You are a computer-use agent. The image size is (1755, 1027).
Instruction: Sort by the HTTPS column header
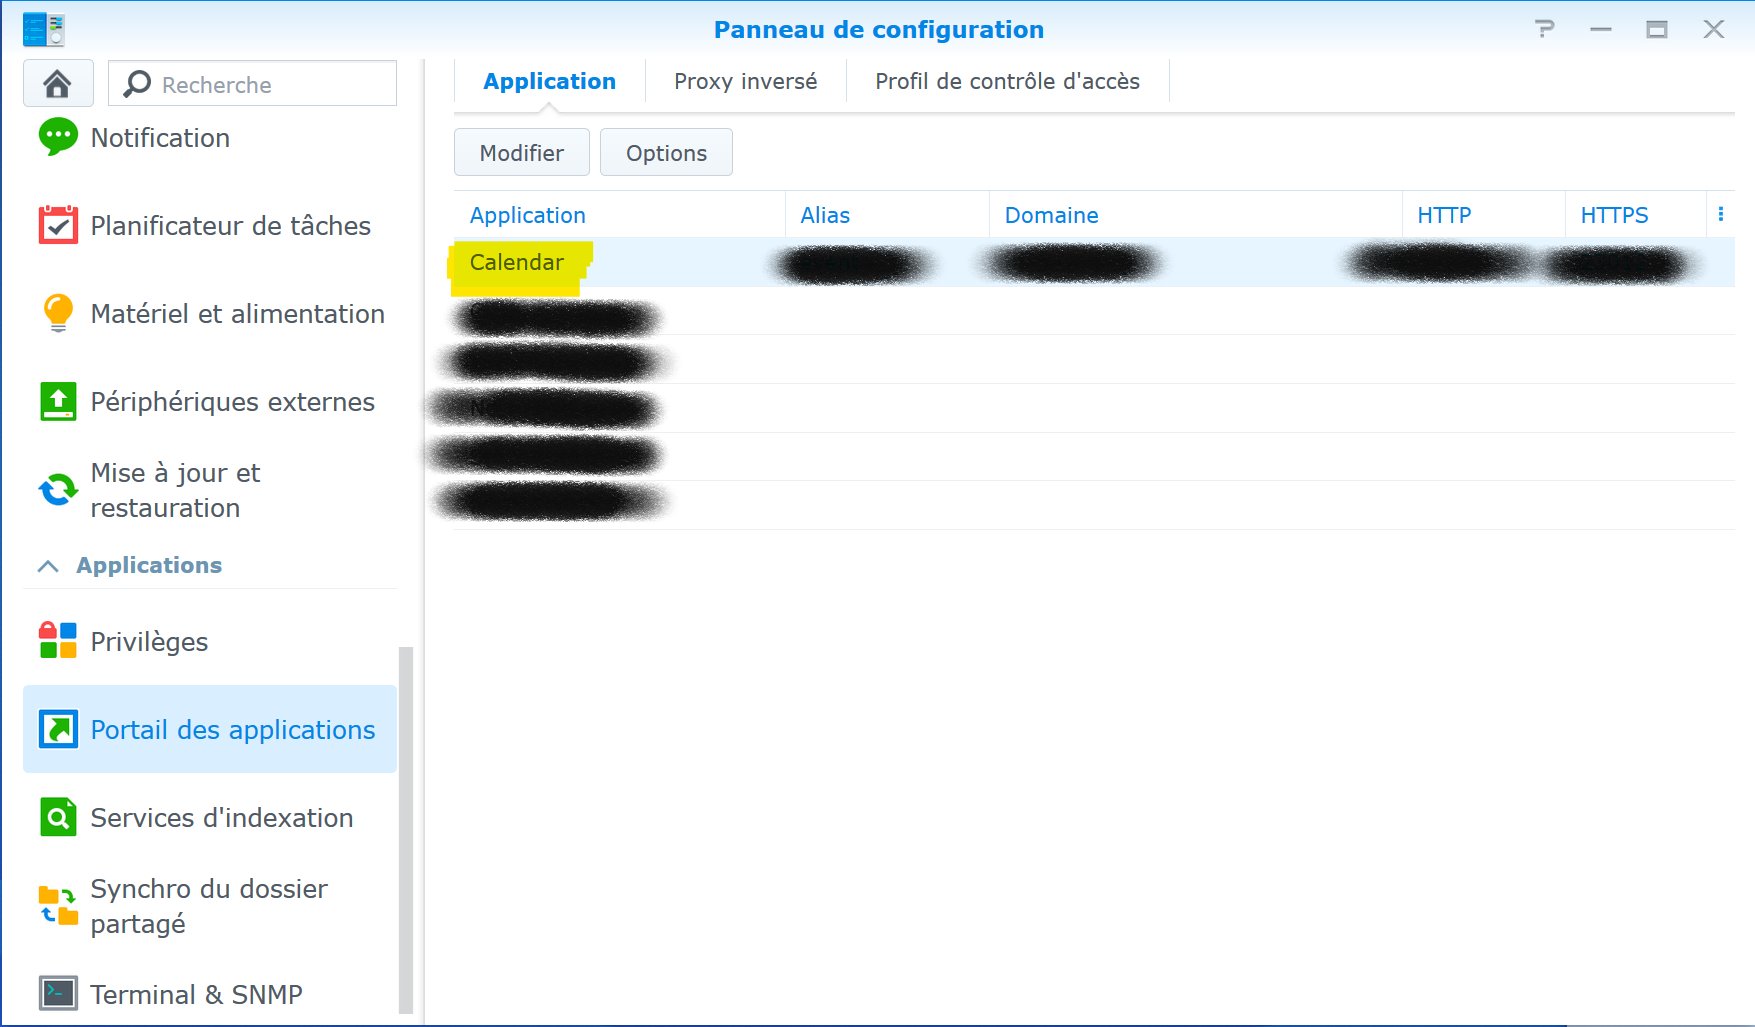tap(1636, 214)
